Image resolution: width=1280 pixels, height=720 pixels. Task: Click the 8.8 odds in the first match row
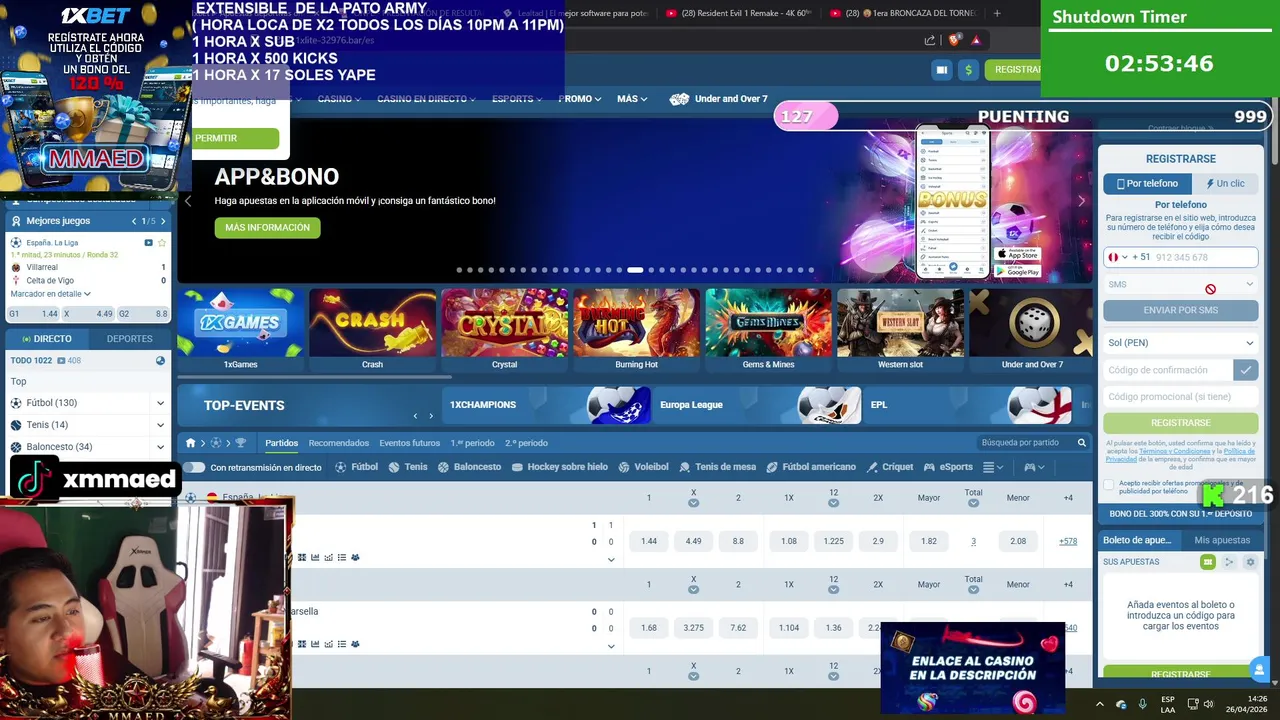coord(738,541)
